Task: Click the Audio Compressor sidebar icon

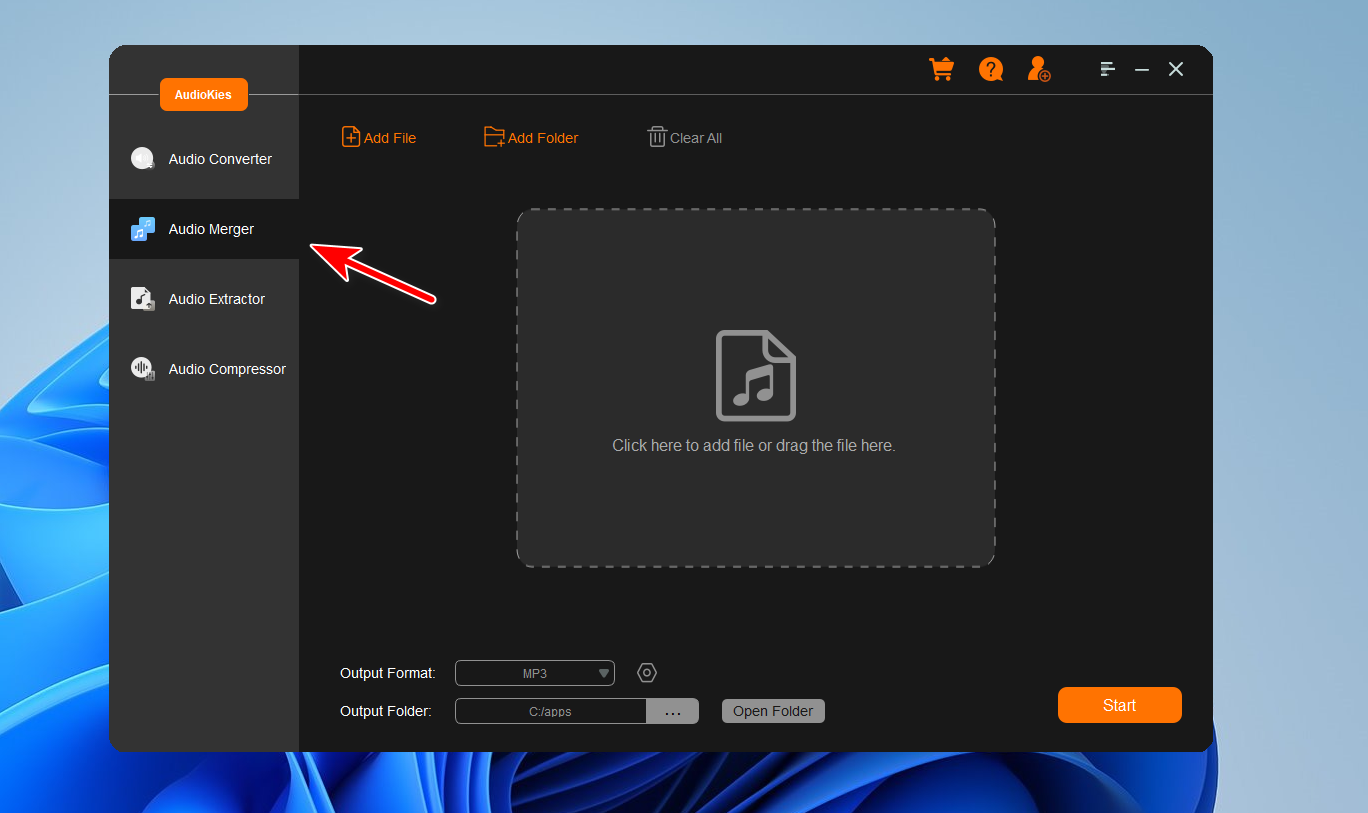Action: coord(143,369)
